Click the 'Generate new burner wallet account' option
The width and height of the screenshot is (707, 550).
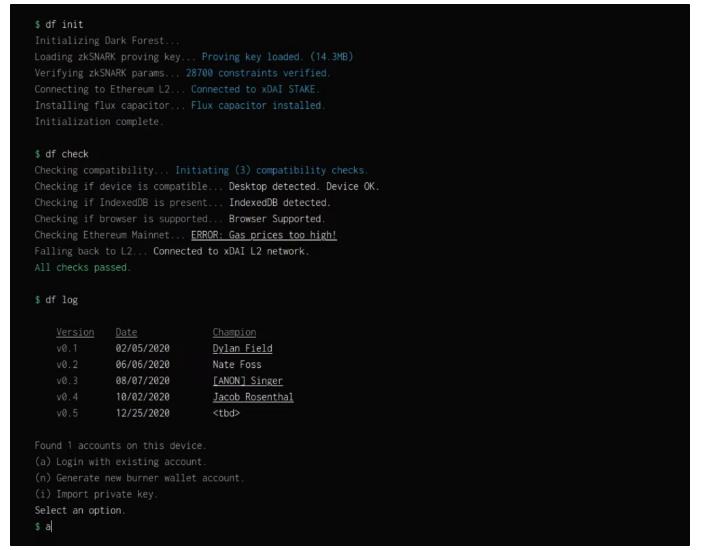(139, 478)
